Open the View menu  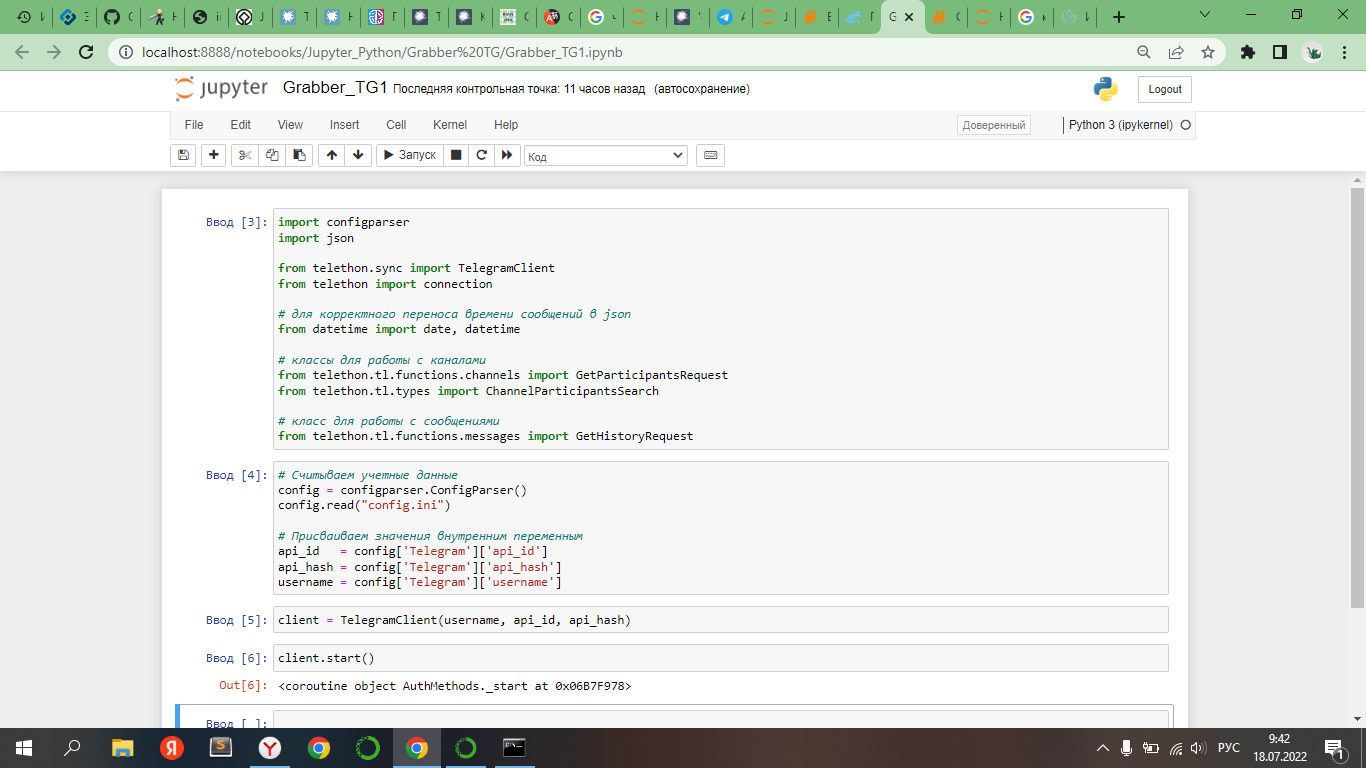290,125
